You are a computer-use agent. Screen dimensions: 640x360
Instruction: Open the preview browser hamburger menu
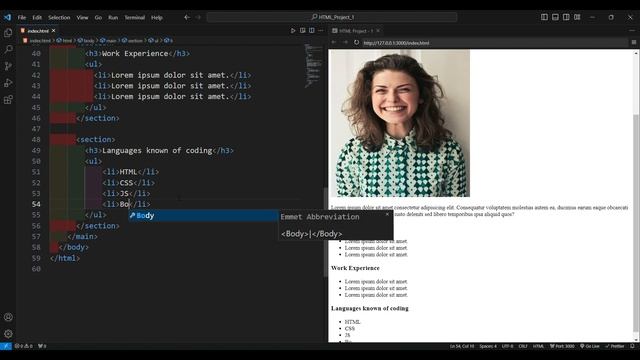pyautogui.click(x=633, y=42)
